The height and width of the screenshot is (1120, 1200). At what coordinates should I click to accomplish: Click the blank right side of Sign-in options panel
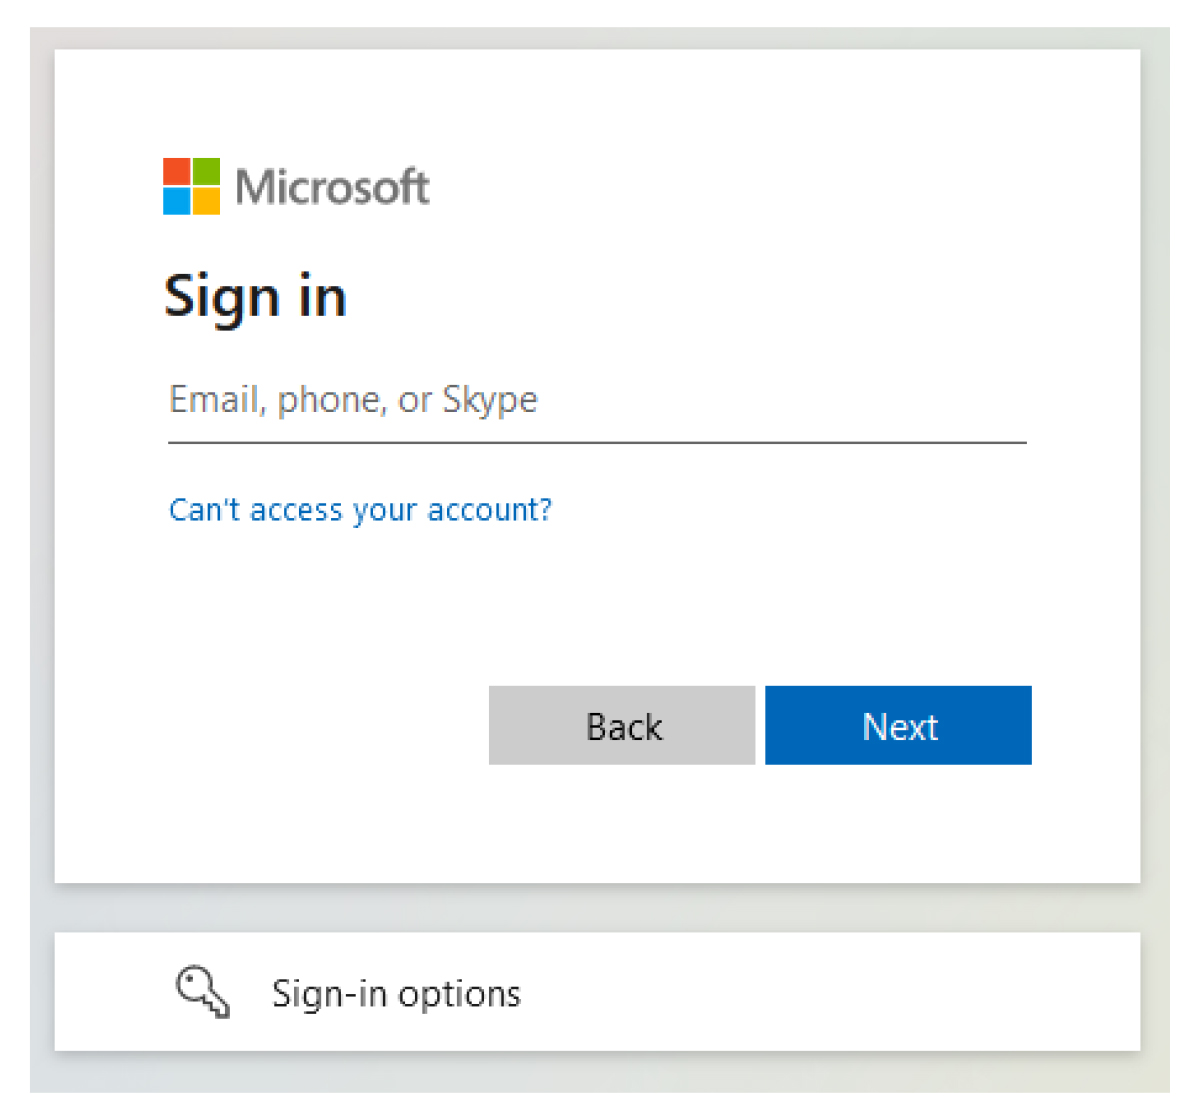coord(900,992)
